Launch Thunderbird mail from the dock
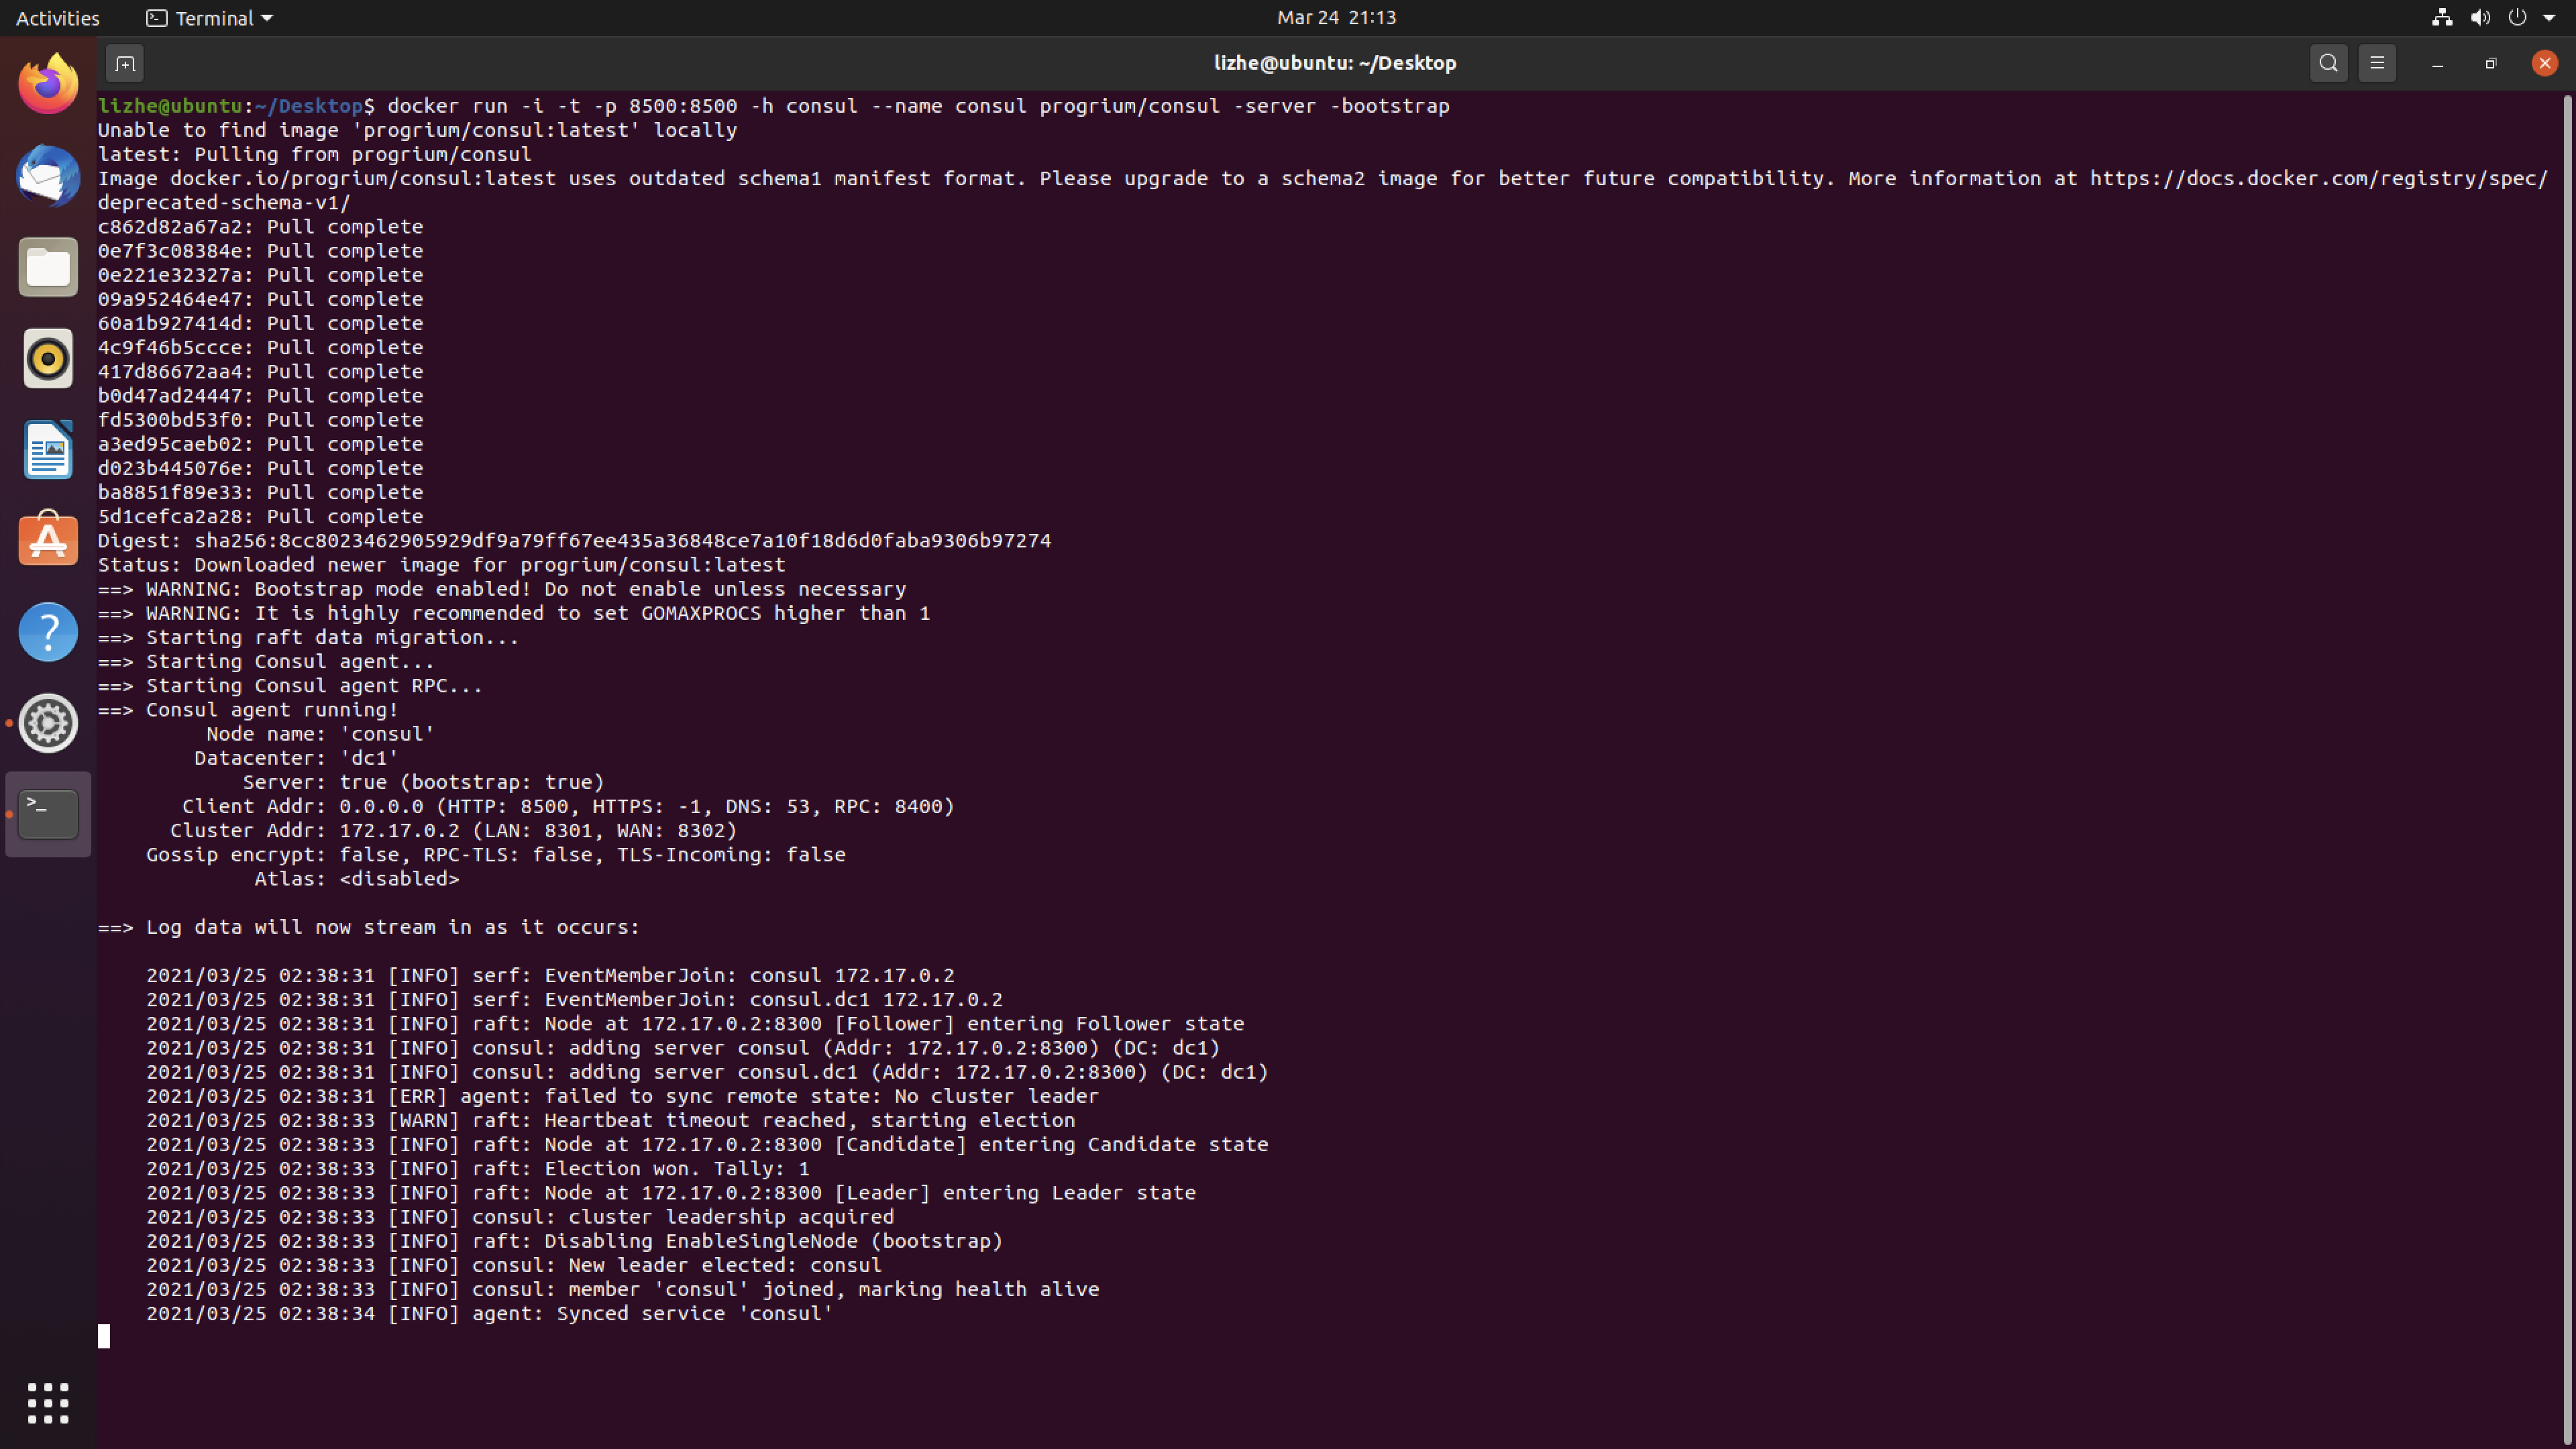Viewport: 2576px width, 1449px height. [48, 176]
